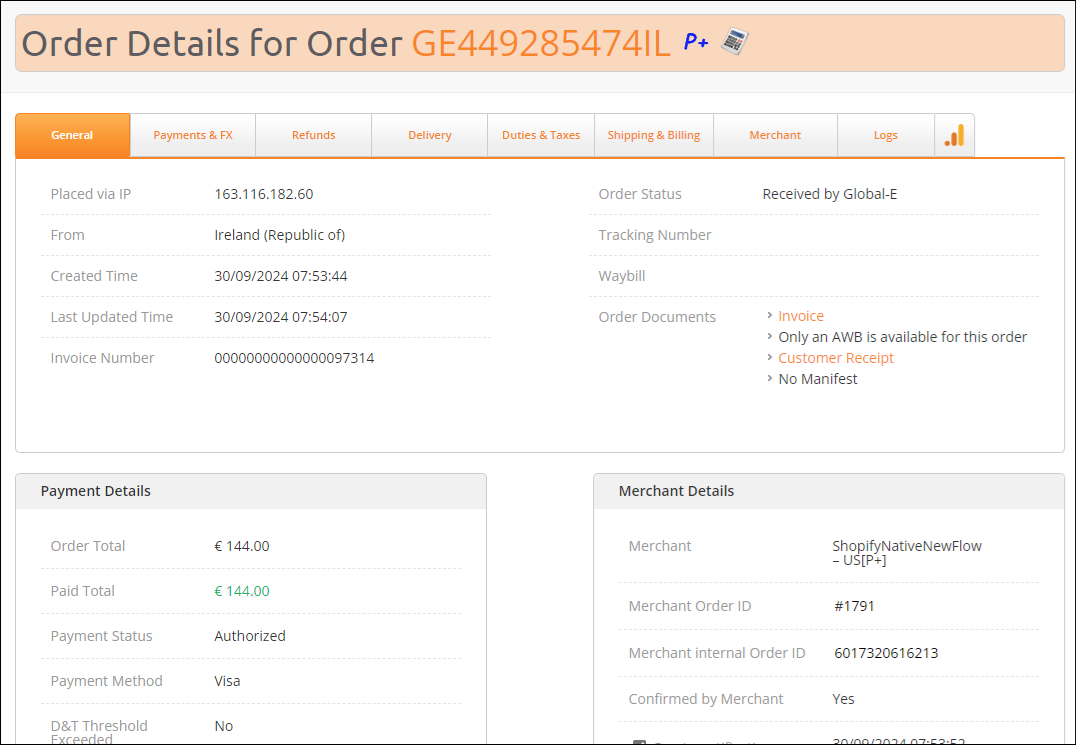
Task: Click the Merchant internal Order ID label
Action: pyautogui.click(x=716, y=653)
